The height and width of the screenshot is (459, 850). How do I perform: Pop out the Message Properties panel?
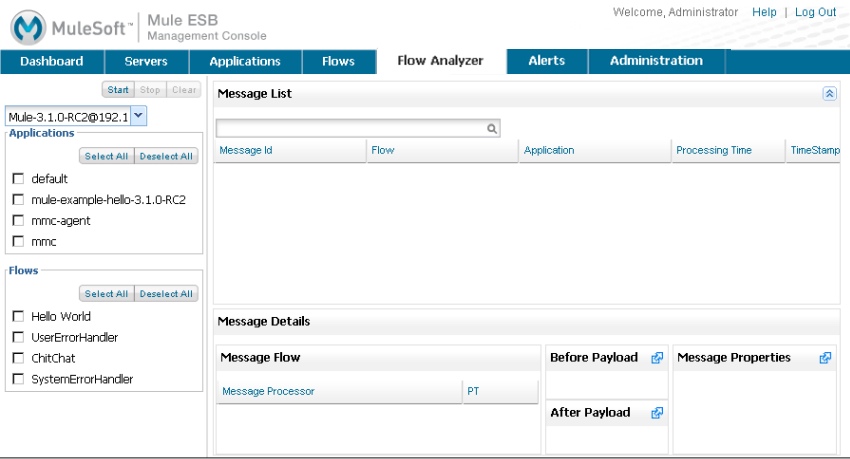[x=825, y=358]
